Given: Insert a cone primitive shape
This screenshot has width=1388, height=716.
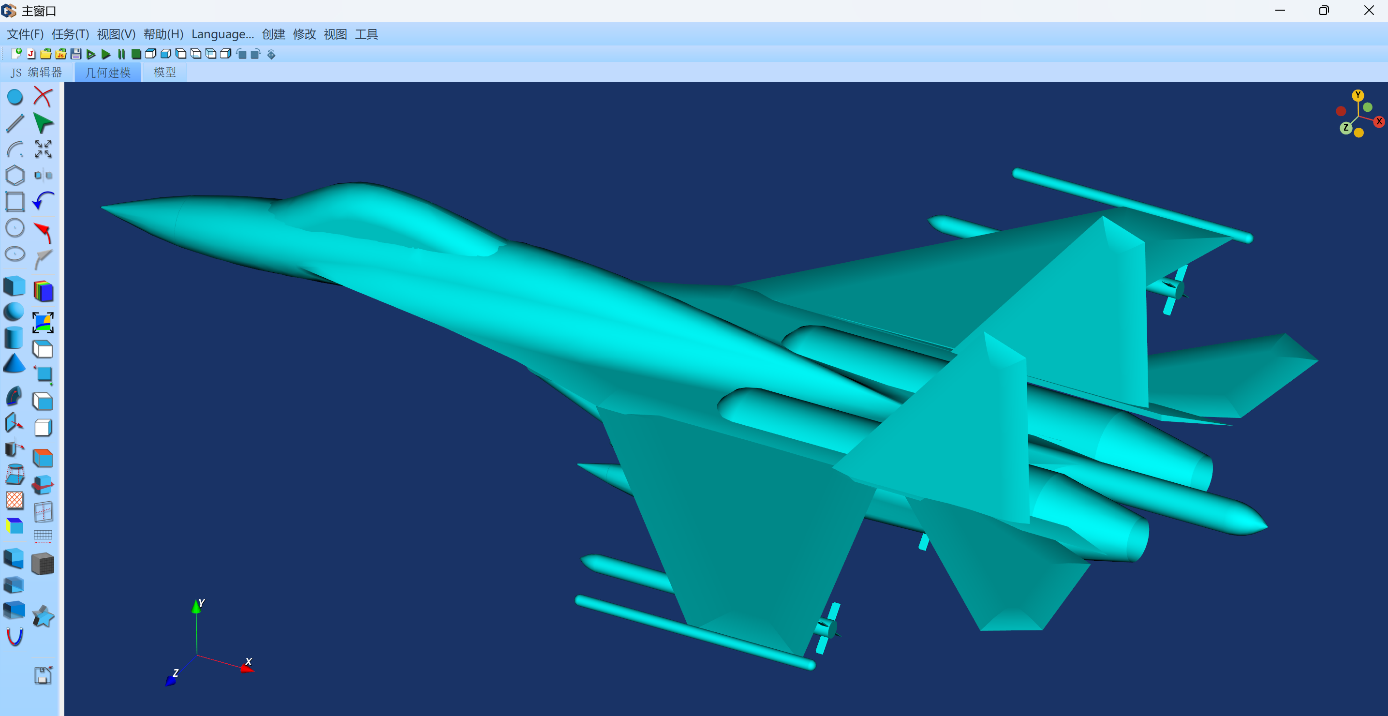Looking at the screenshot, I should pos(14,364).
